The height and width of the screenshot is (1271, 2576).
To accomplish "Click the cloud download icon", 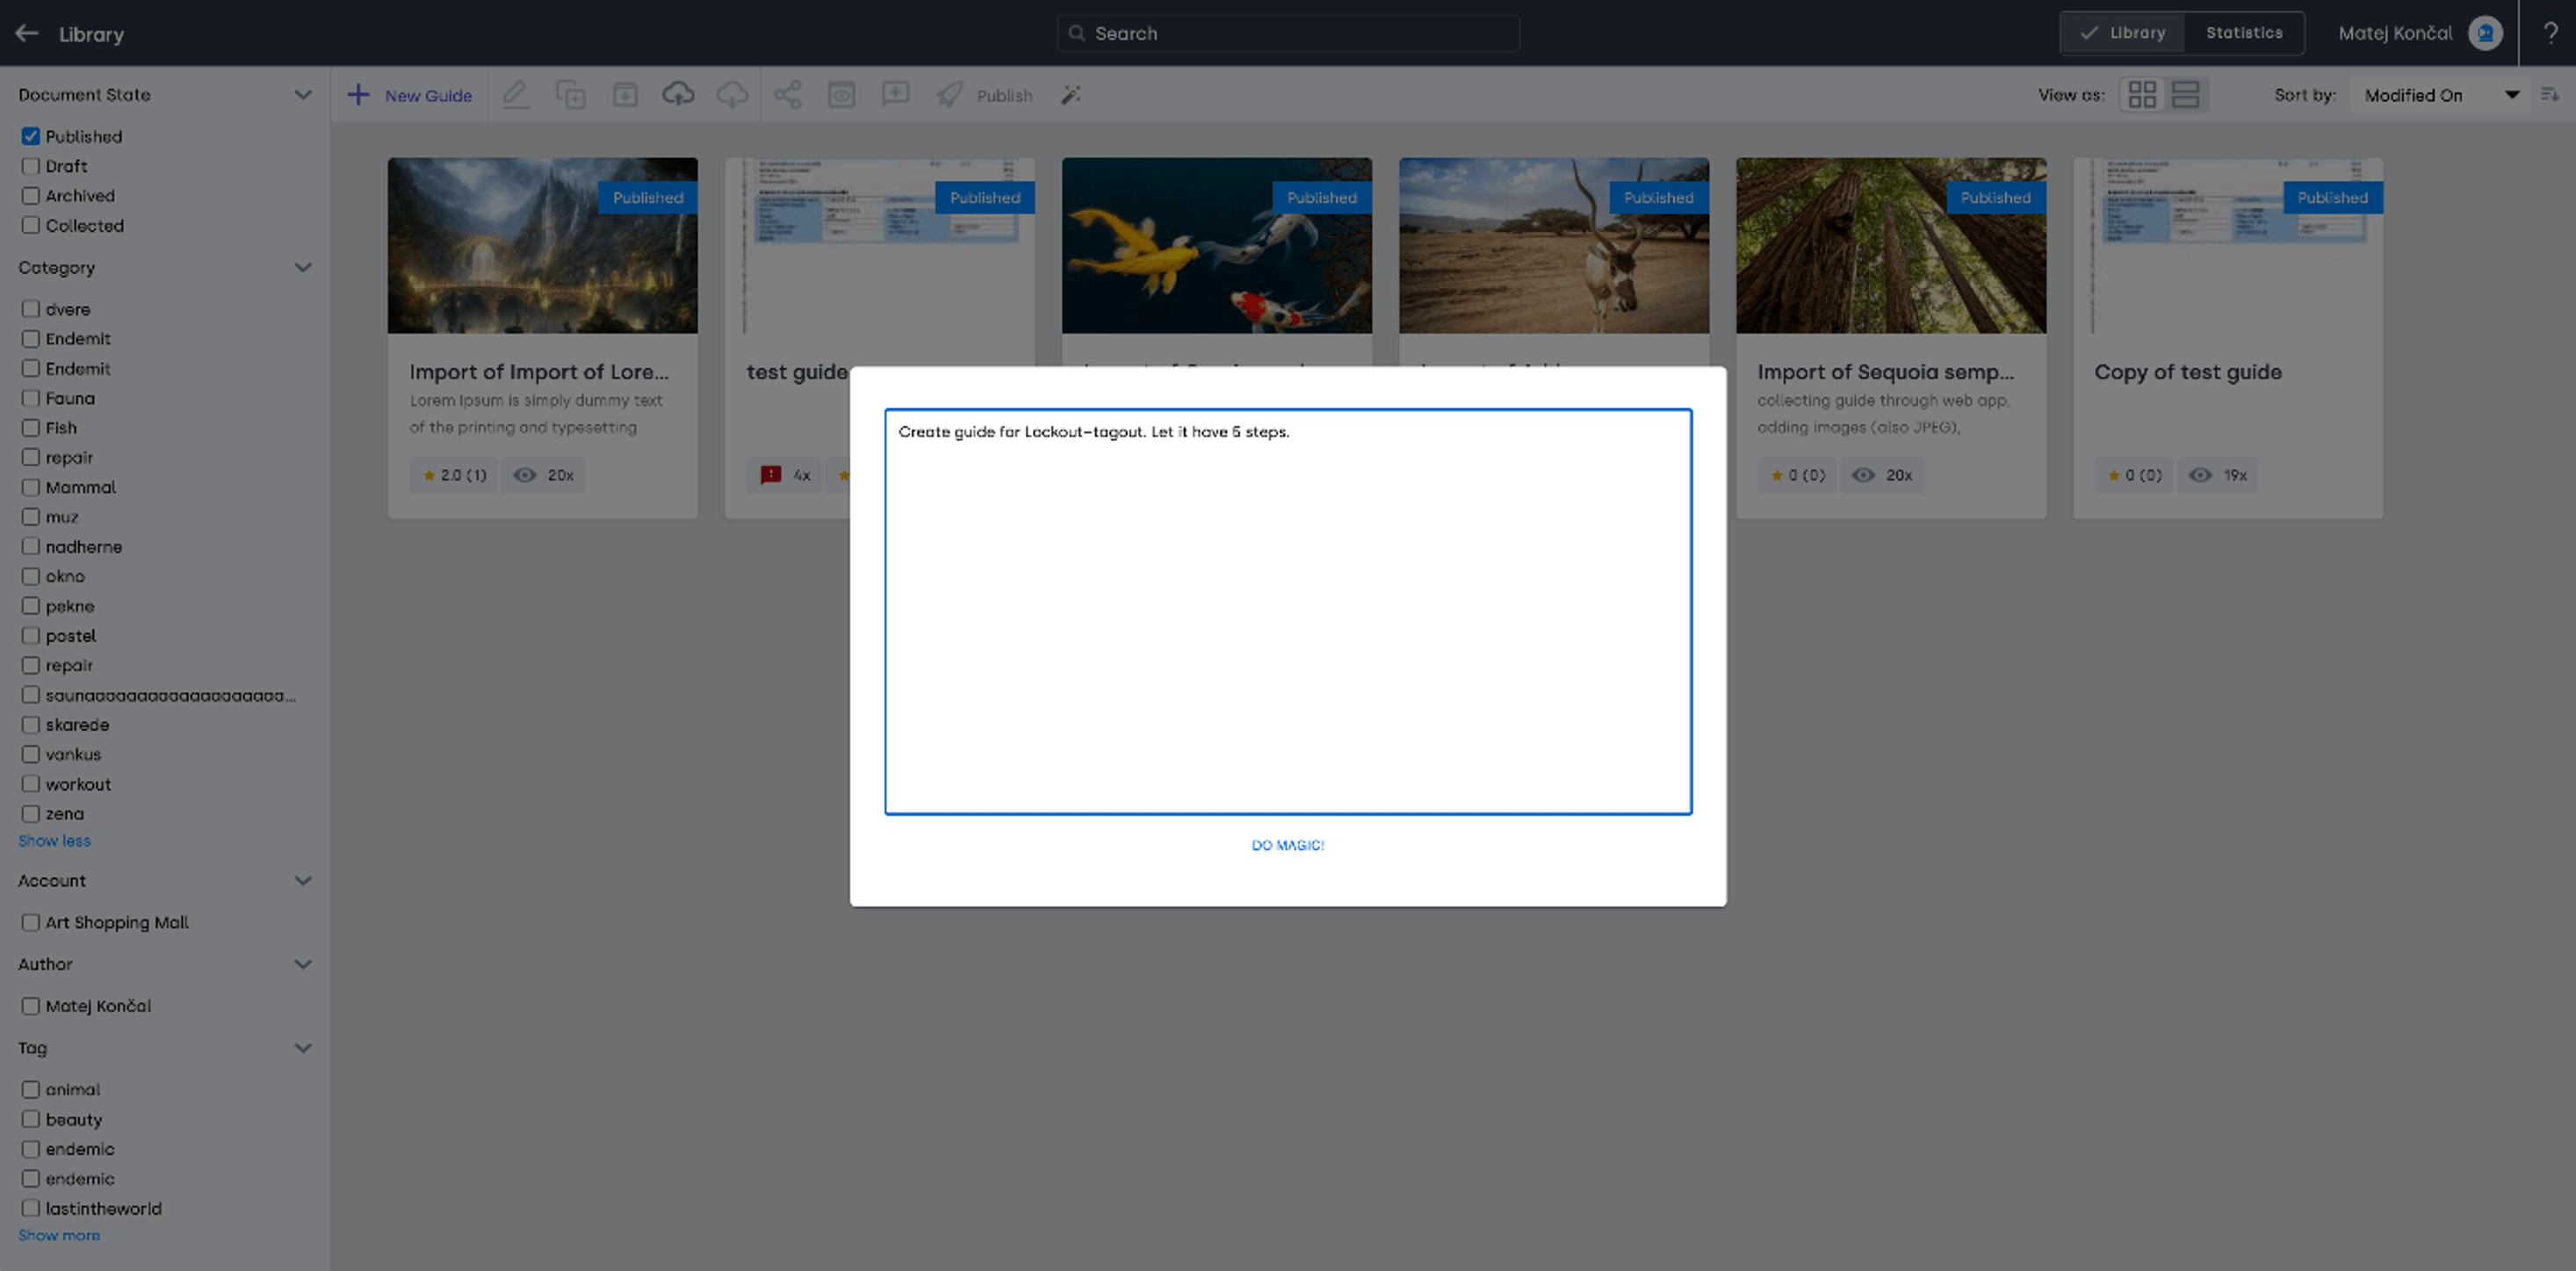I will tap(732, 95).
